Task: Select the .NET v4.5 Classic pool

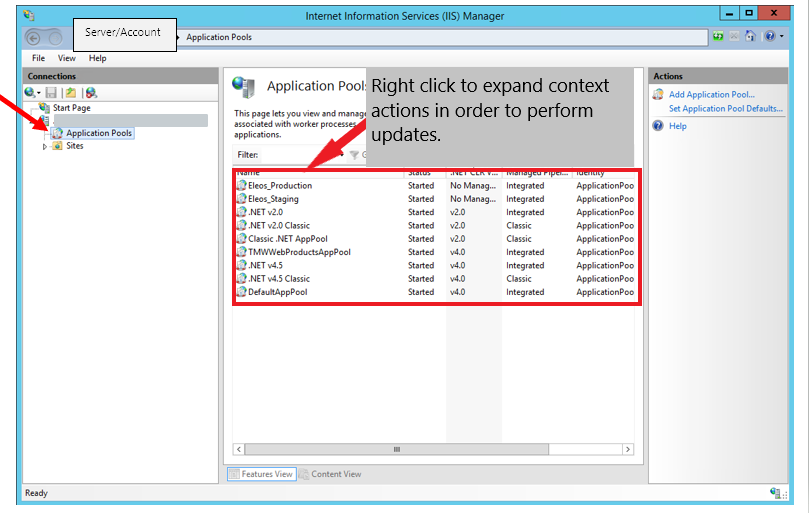Action: [435, 279]
